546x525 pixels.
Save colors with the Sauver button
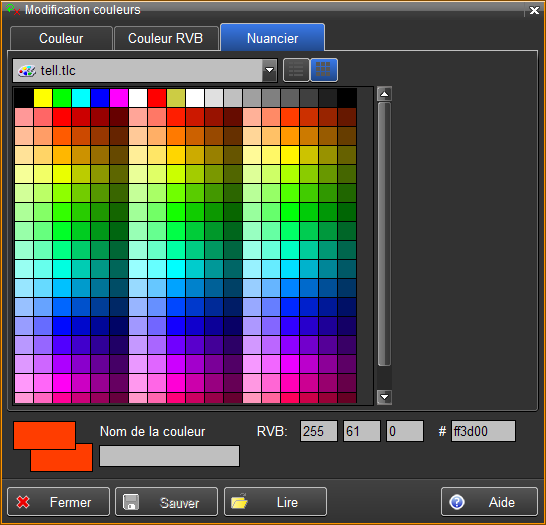(x=166, y=502)
